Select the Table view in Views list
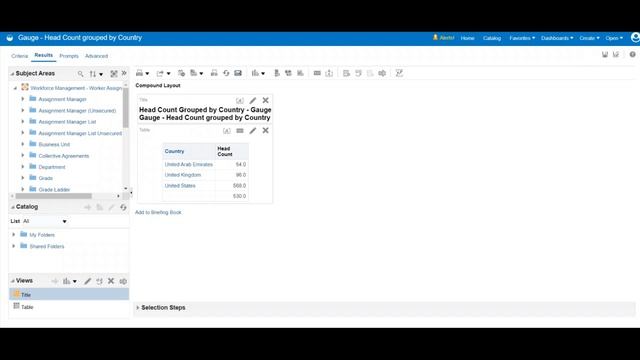The height and width of the screenshot is (360, 640). click(69, 307)
